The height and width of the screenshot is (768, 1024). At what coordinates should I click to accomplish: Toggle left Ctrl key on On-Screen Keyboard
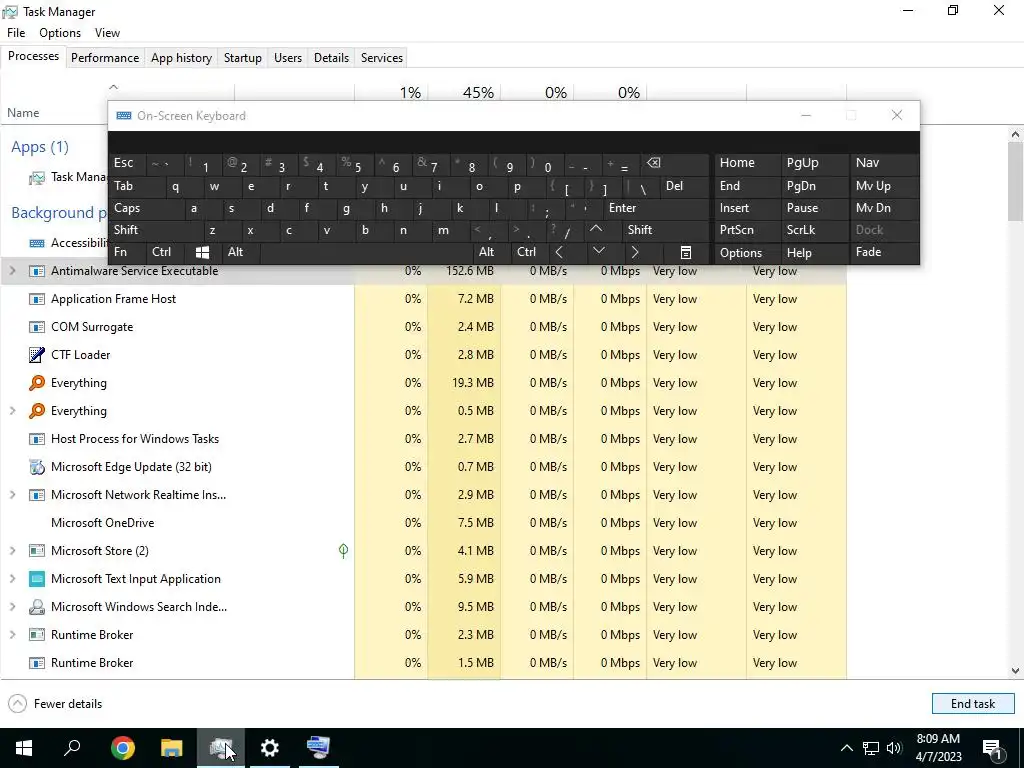click(x=165, y=252)
